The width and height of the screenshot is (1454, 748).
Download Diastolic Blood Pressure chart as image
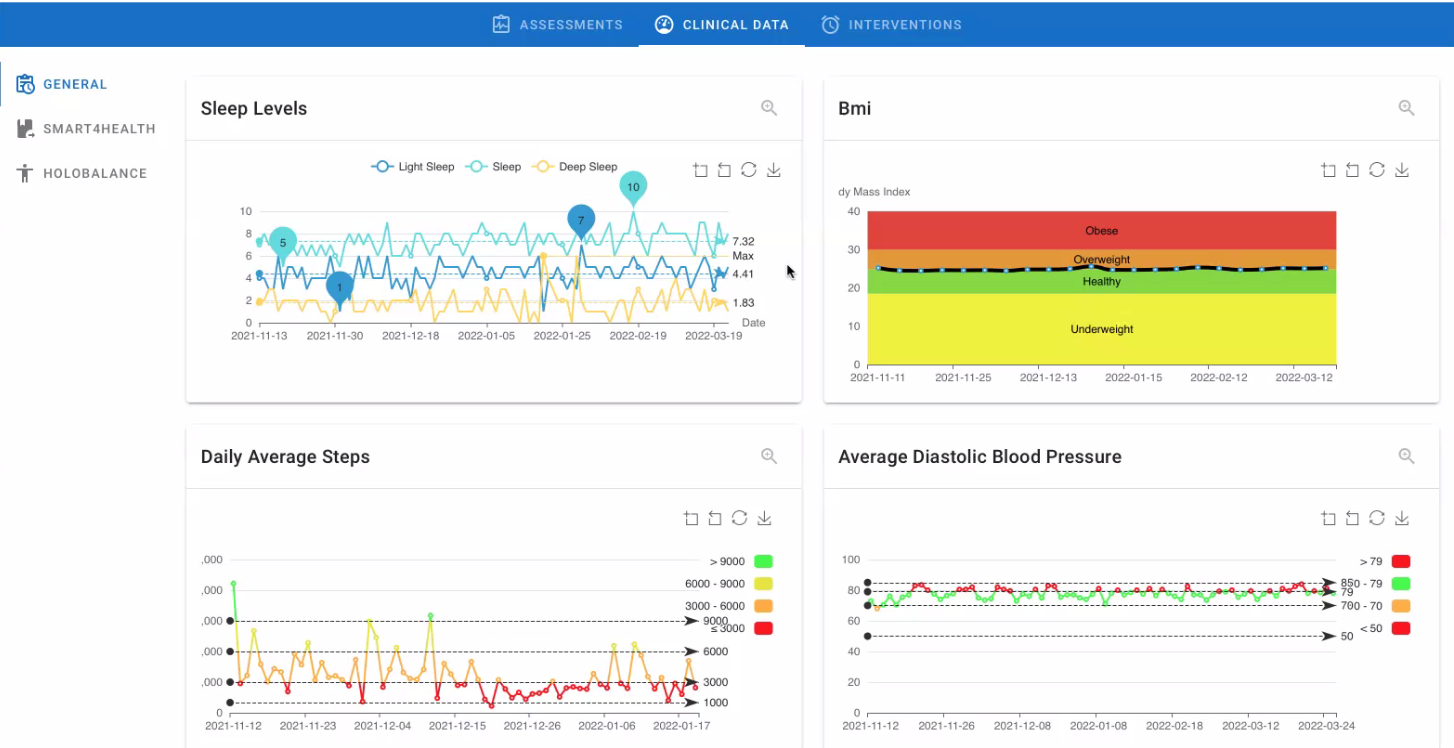(x=1401, y=518)
